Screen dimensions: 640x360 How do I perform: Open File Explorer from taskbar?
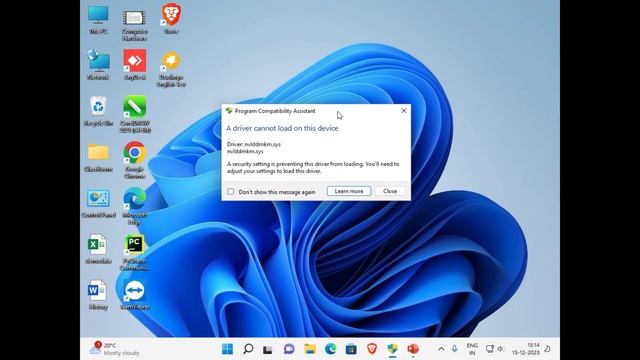click(x=310, y=349)
